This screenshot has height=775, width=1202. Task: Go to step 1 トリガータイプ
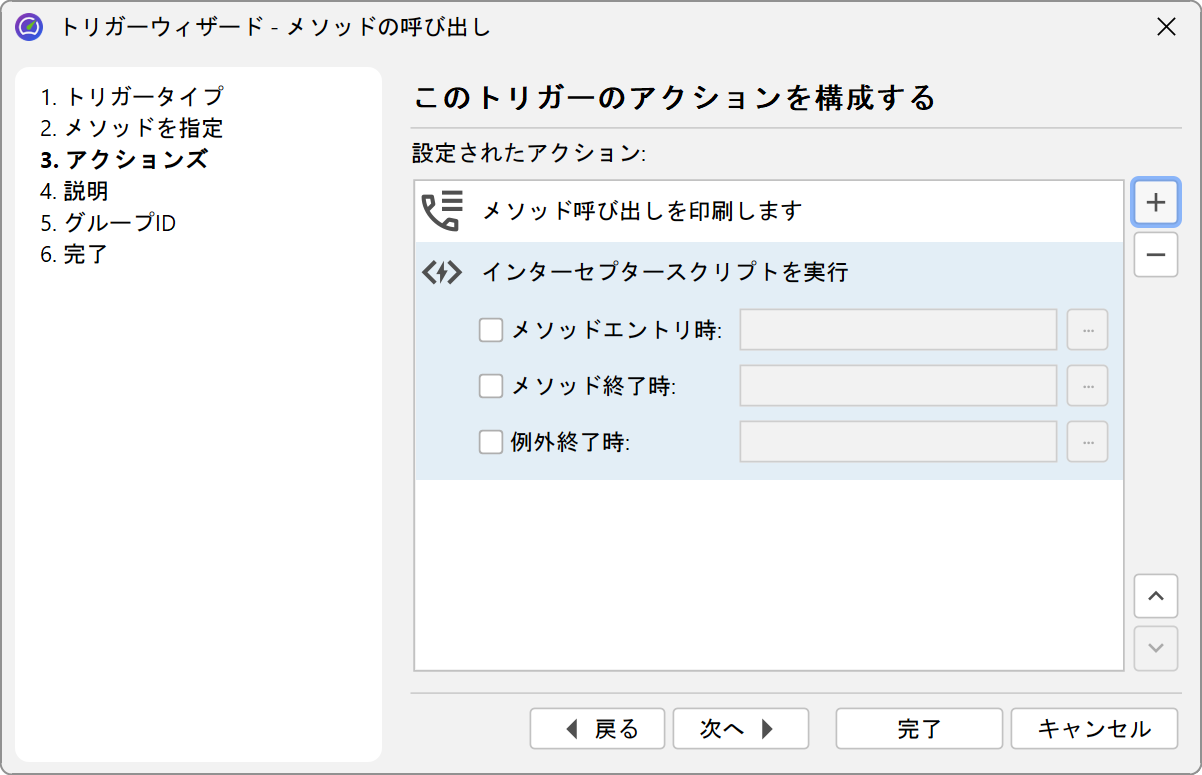(x=132, y=97)
